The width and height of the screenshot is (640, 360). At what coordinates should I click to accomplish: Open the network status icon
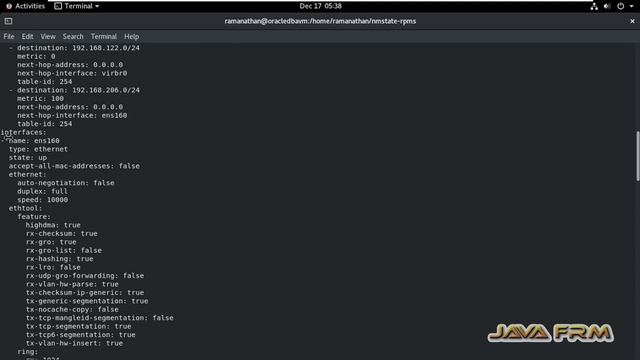point(594,6)
